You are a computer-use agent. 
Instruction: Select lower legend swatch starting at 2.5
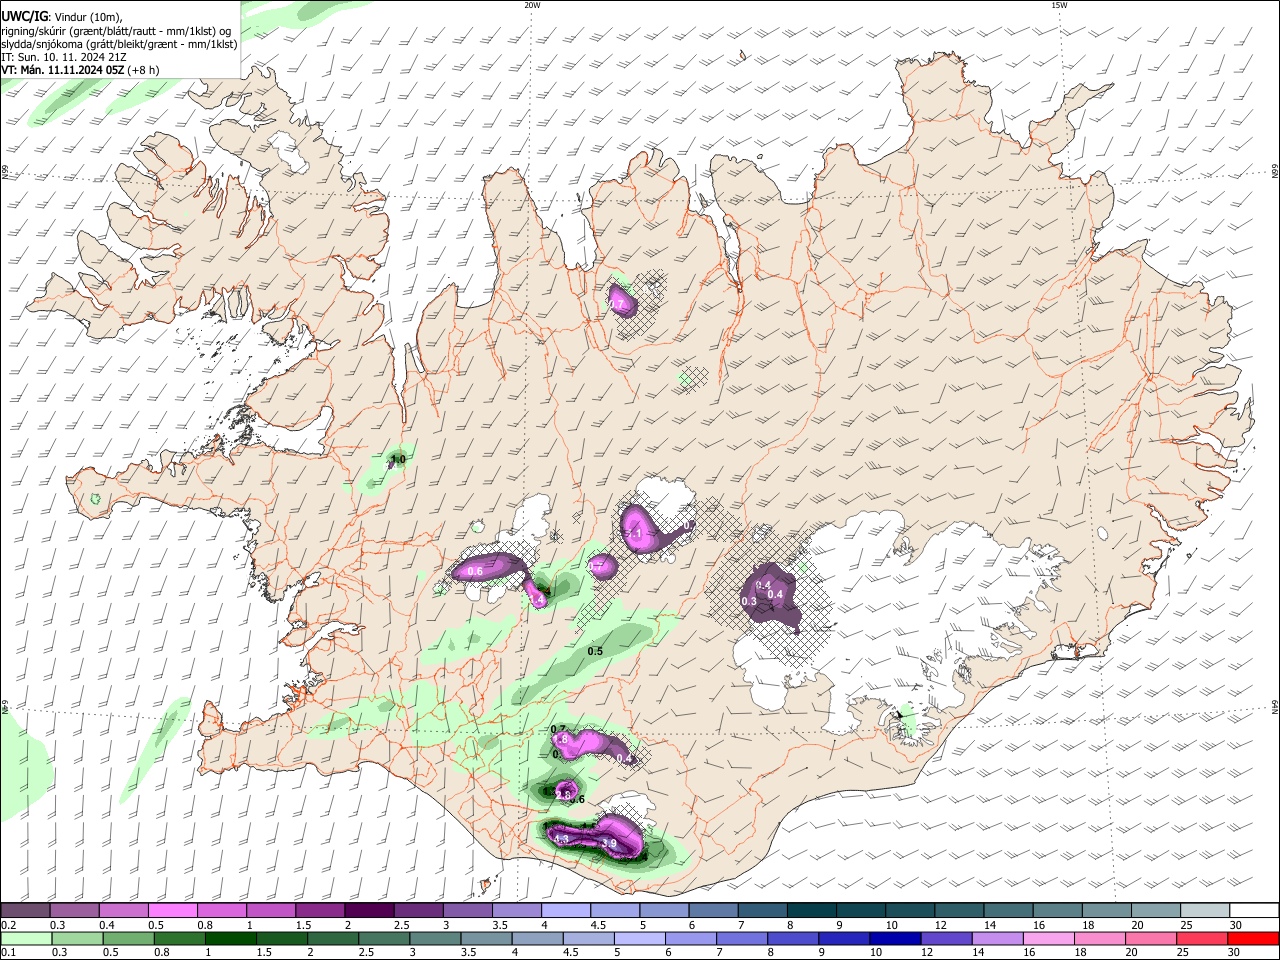[x=384, y=938]
